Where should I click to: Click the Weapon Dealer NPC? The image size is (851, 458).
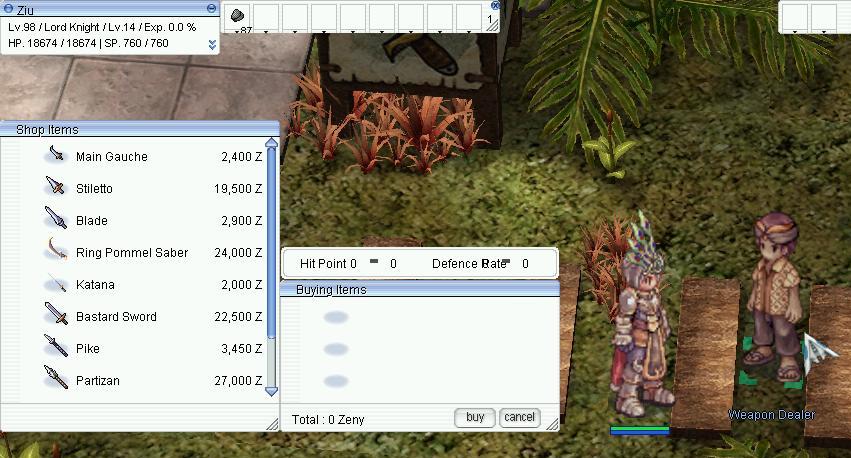click(x=774, y=297)
